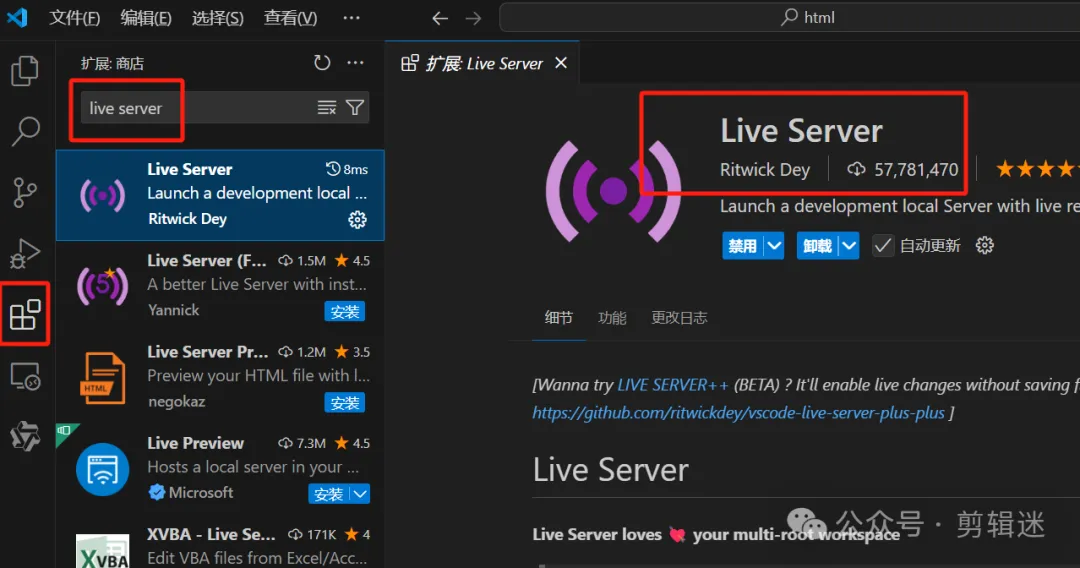
Task: Go back with the left arrow
Action: [x=440, y=18]
